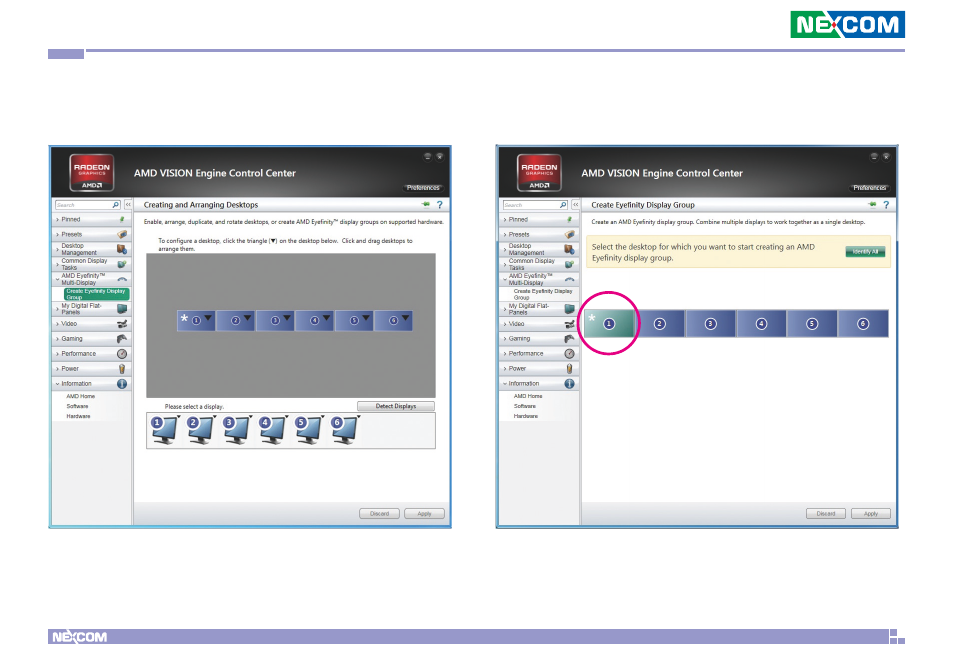Open desktop 6 triangle menu in left window
The width and height of the screenshot is (954, 671).
[x=406, y=318]
